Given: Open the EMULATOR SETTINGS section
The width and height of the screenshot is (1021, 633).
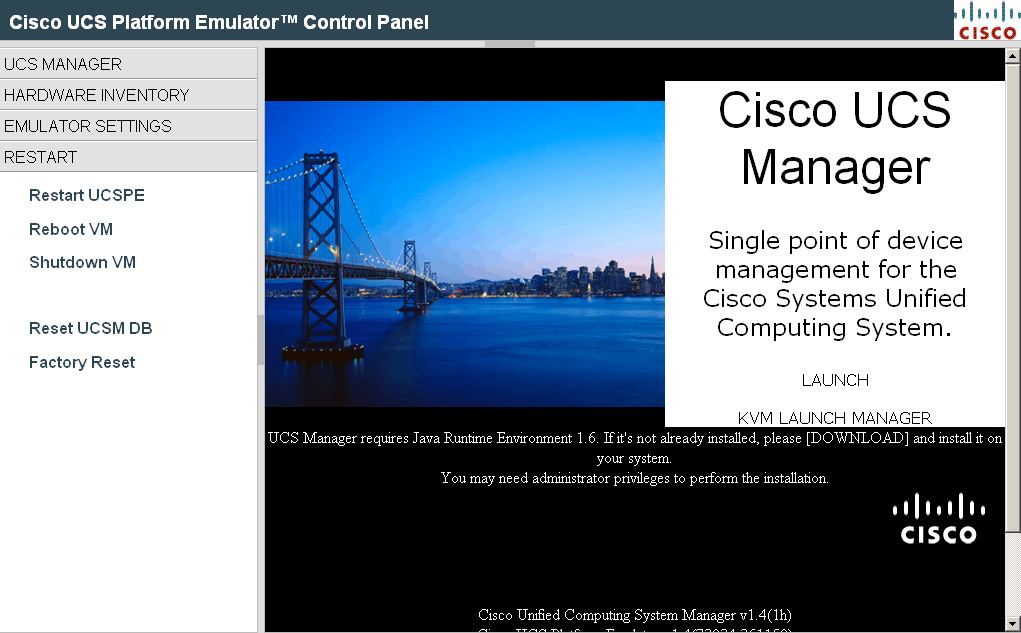Looking at the screenshot, I should tap(128, 126).
